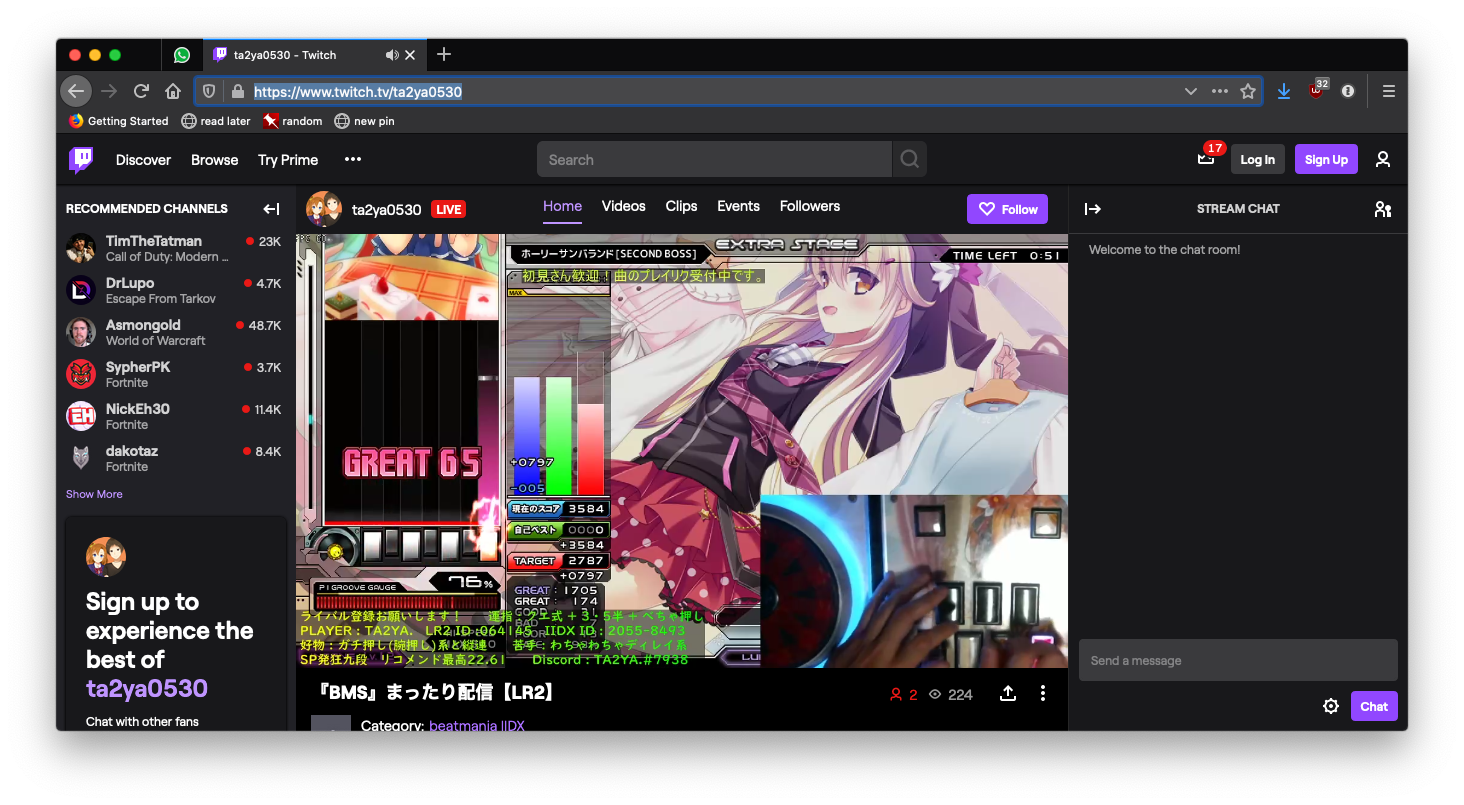Open a new browser tab

[x=444, y=54]
